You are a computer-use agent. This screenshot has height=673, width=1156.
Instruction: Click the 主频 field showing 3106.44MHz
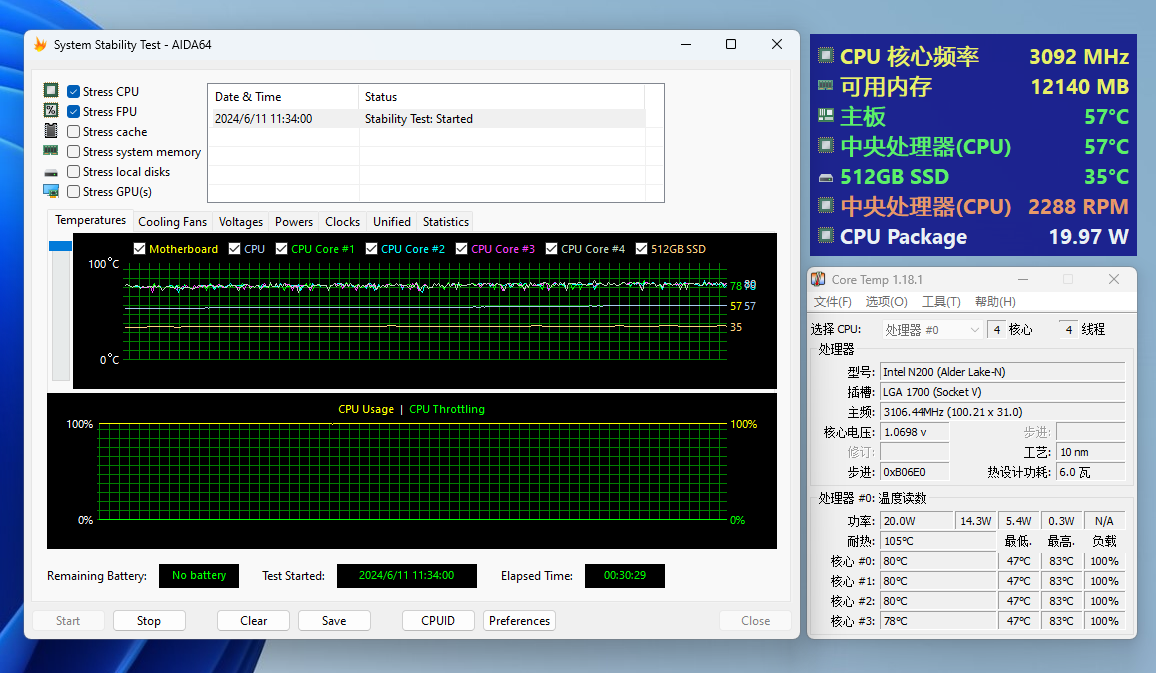[1003, 412]
